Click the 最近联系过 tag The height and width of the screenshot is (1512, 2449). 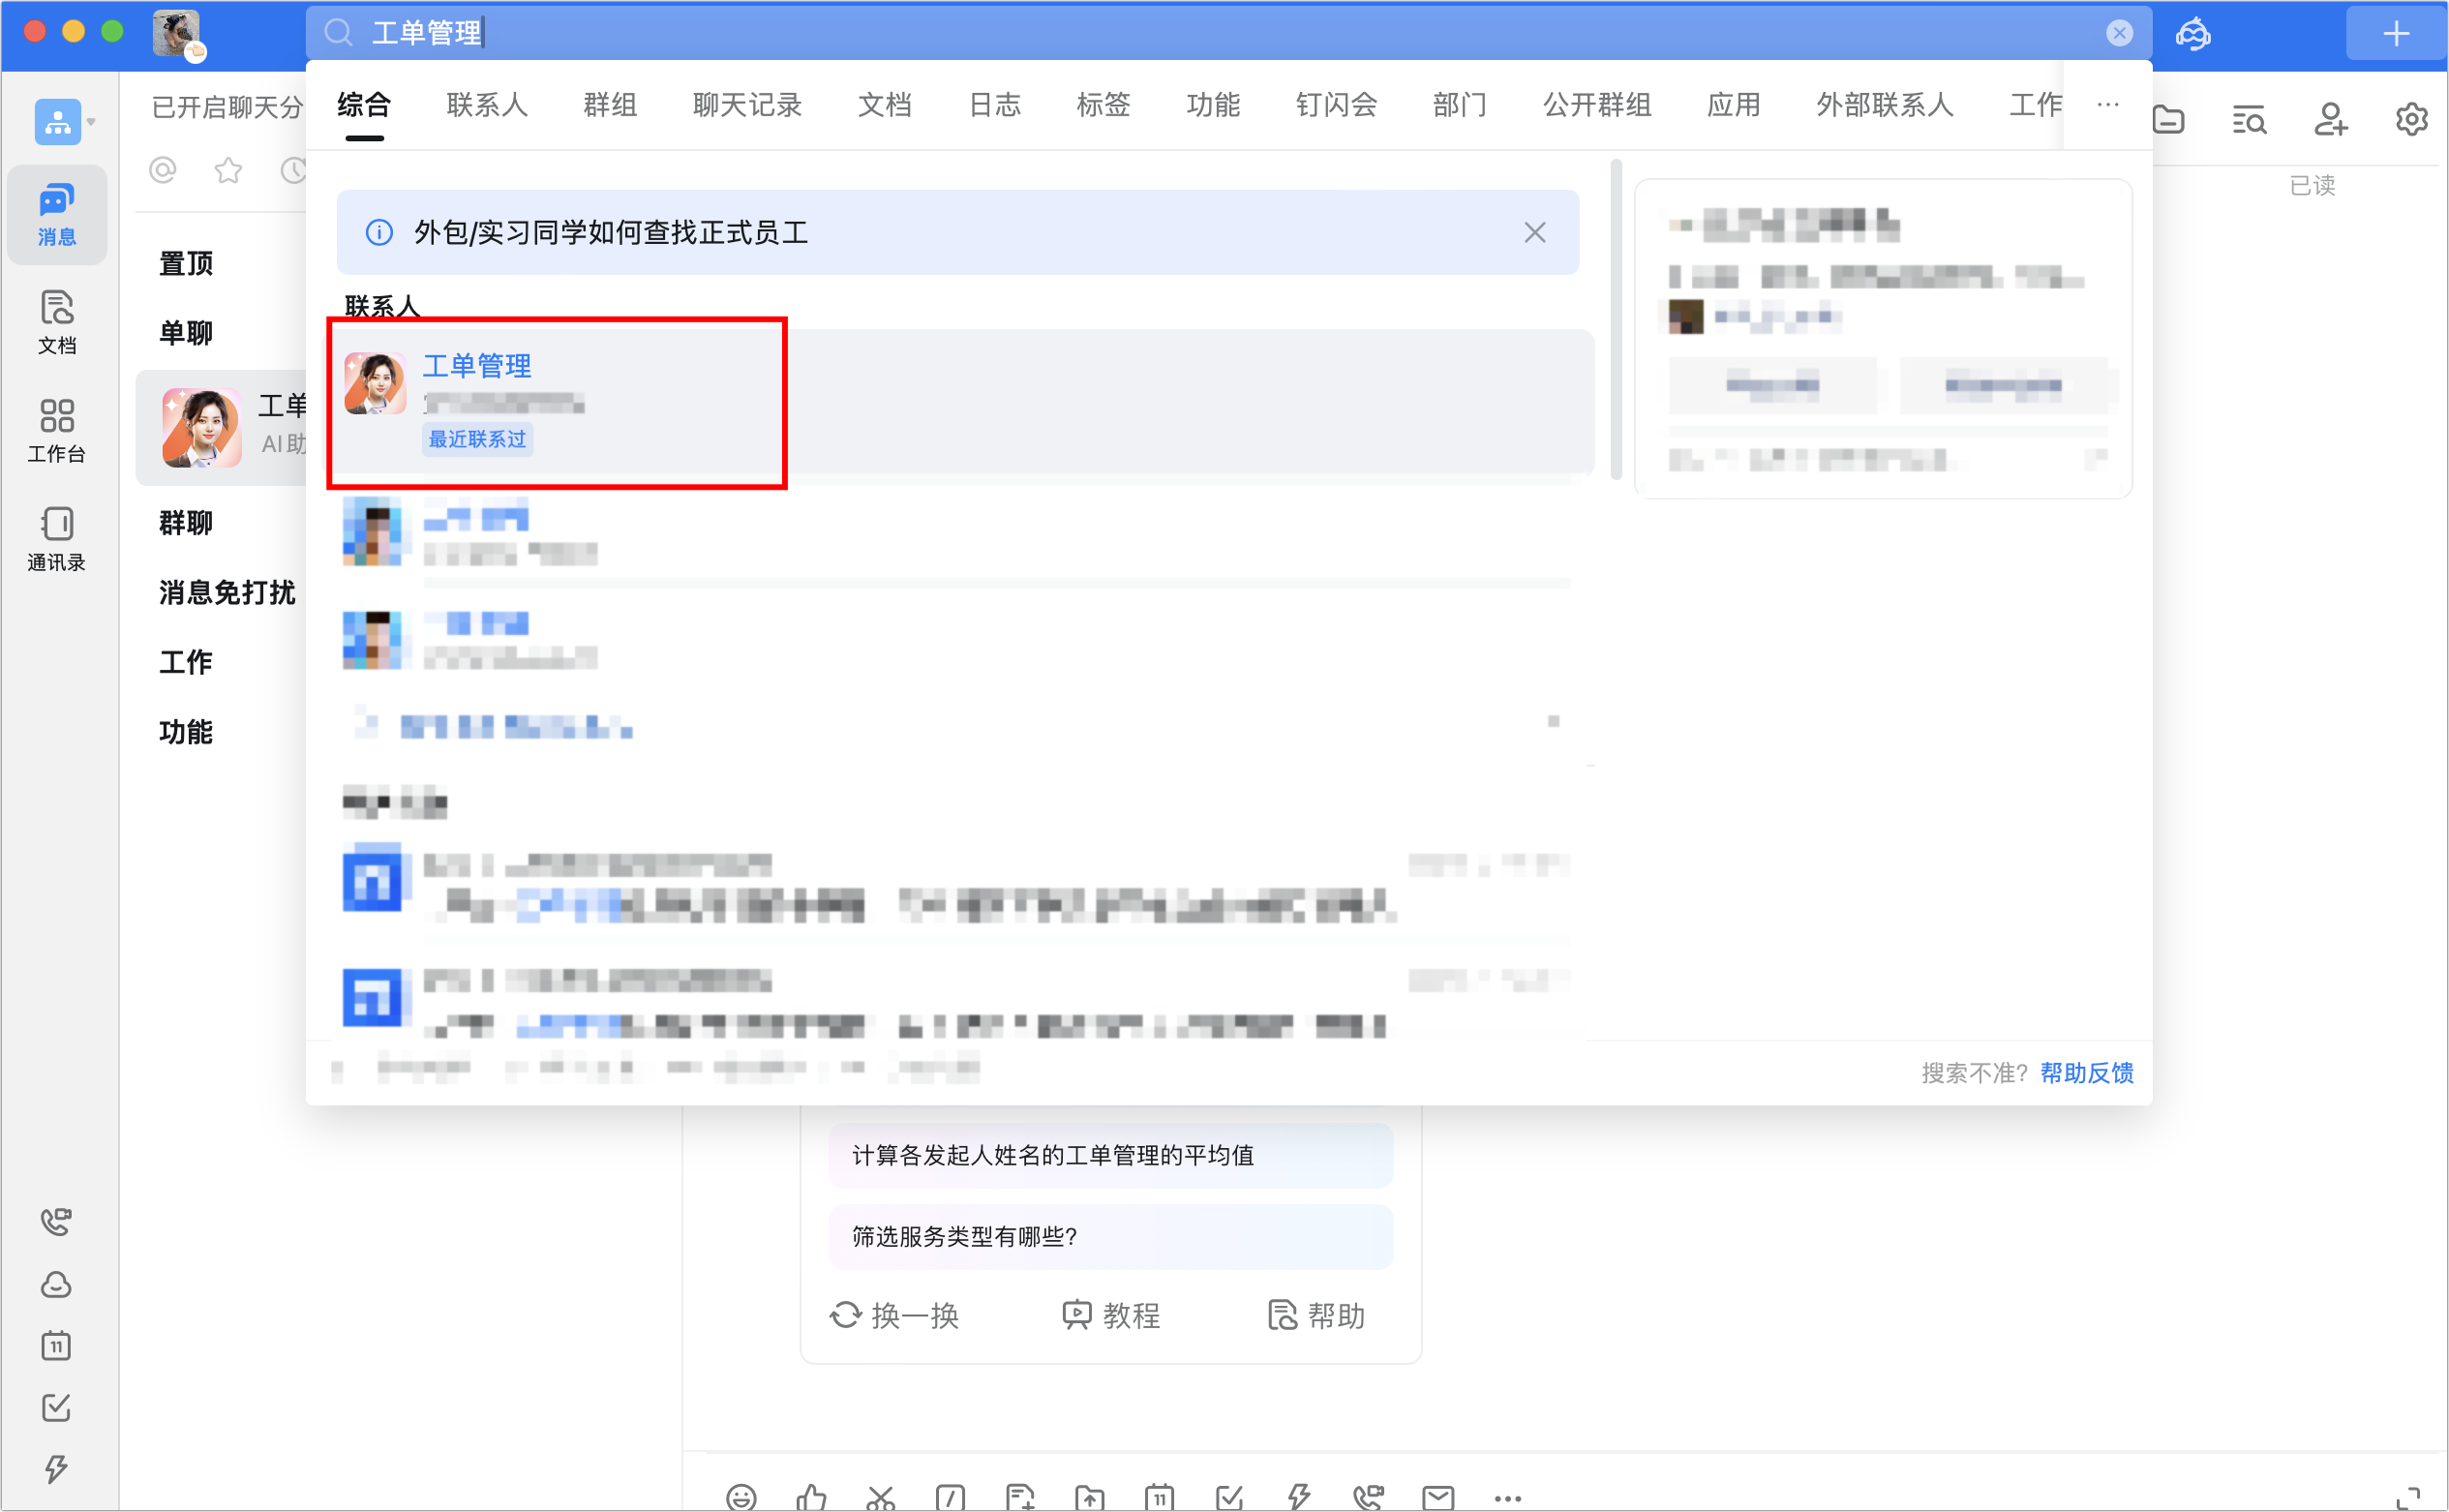pos(477,440)
